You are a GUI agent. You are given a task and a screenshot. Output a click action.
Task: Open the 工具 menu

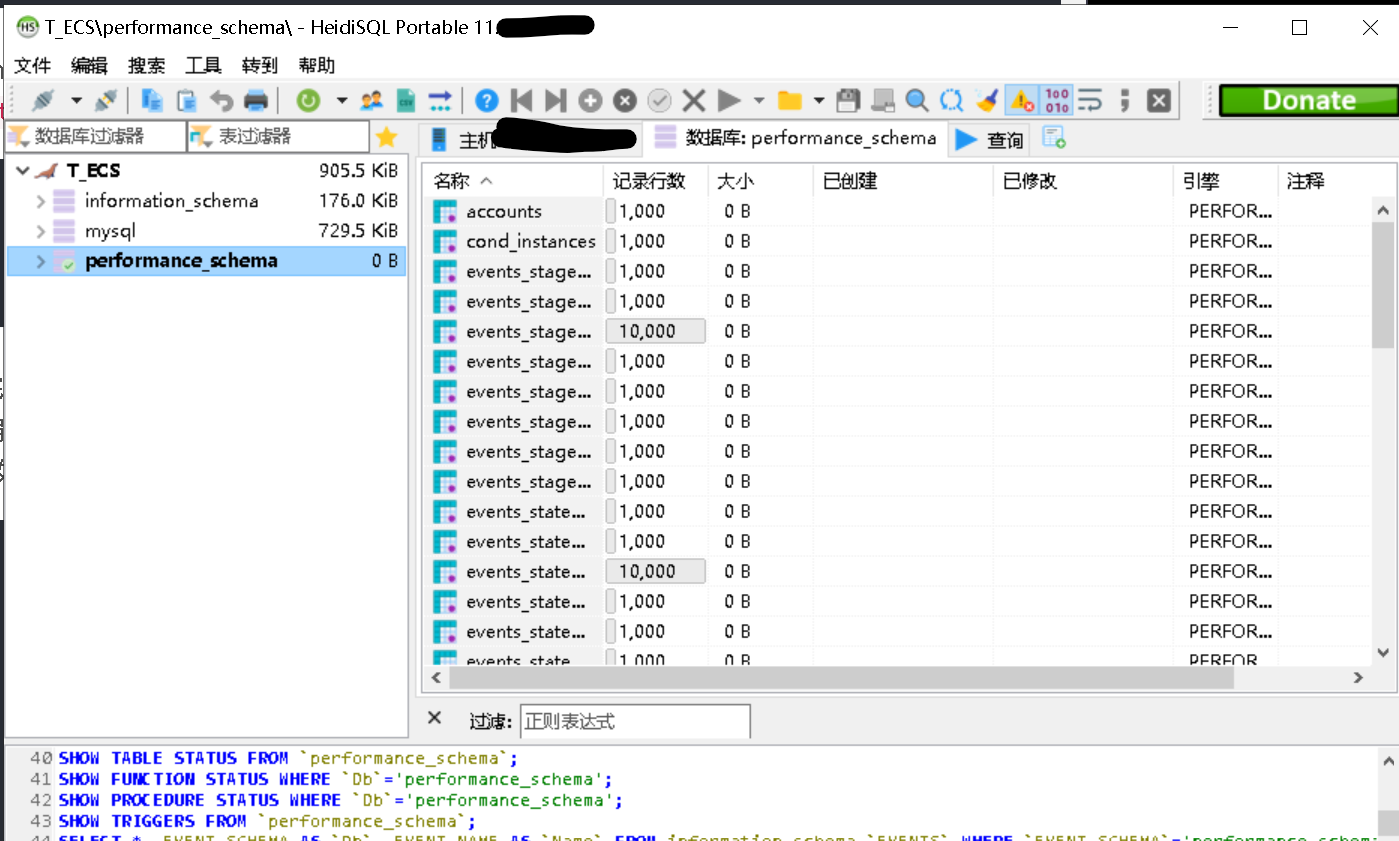[203, 65]
